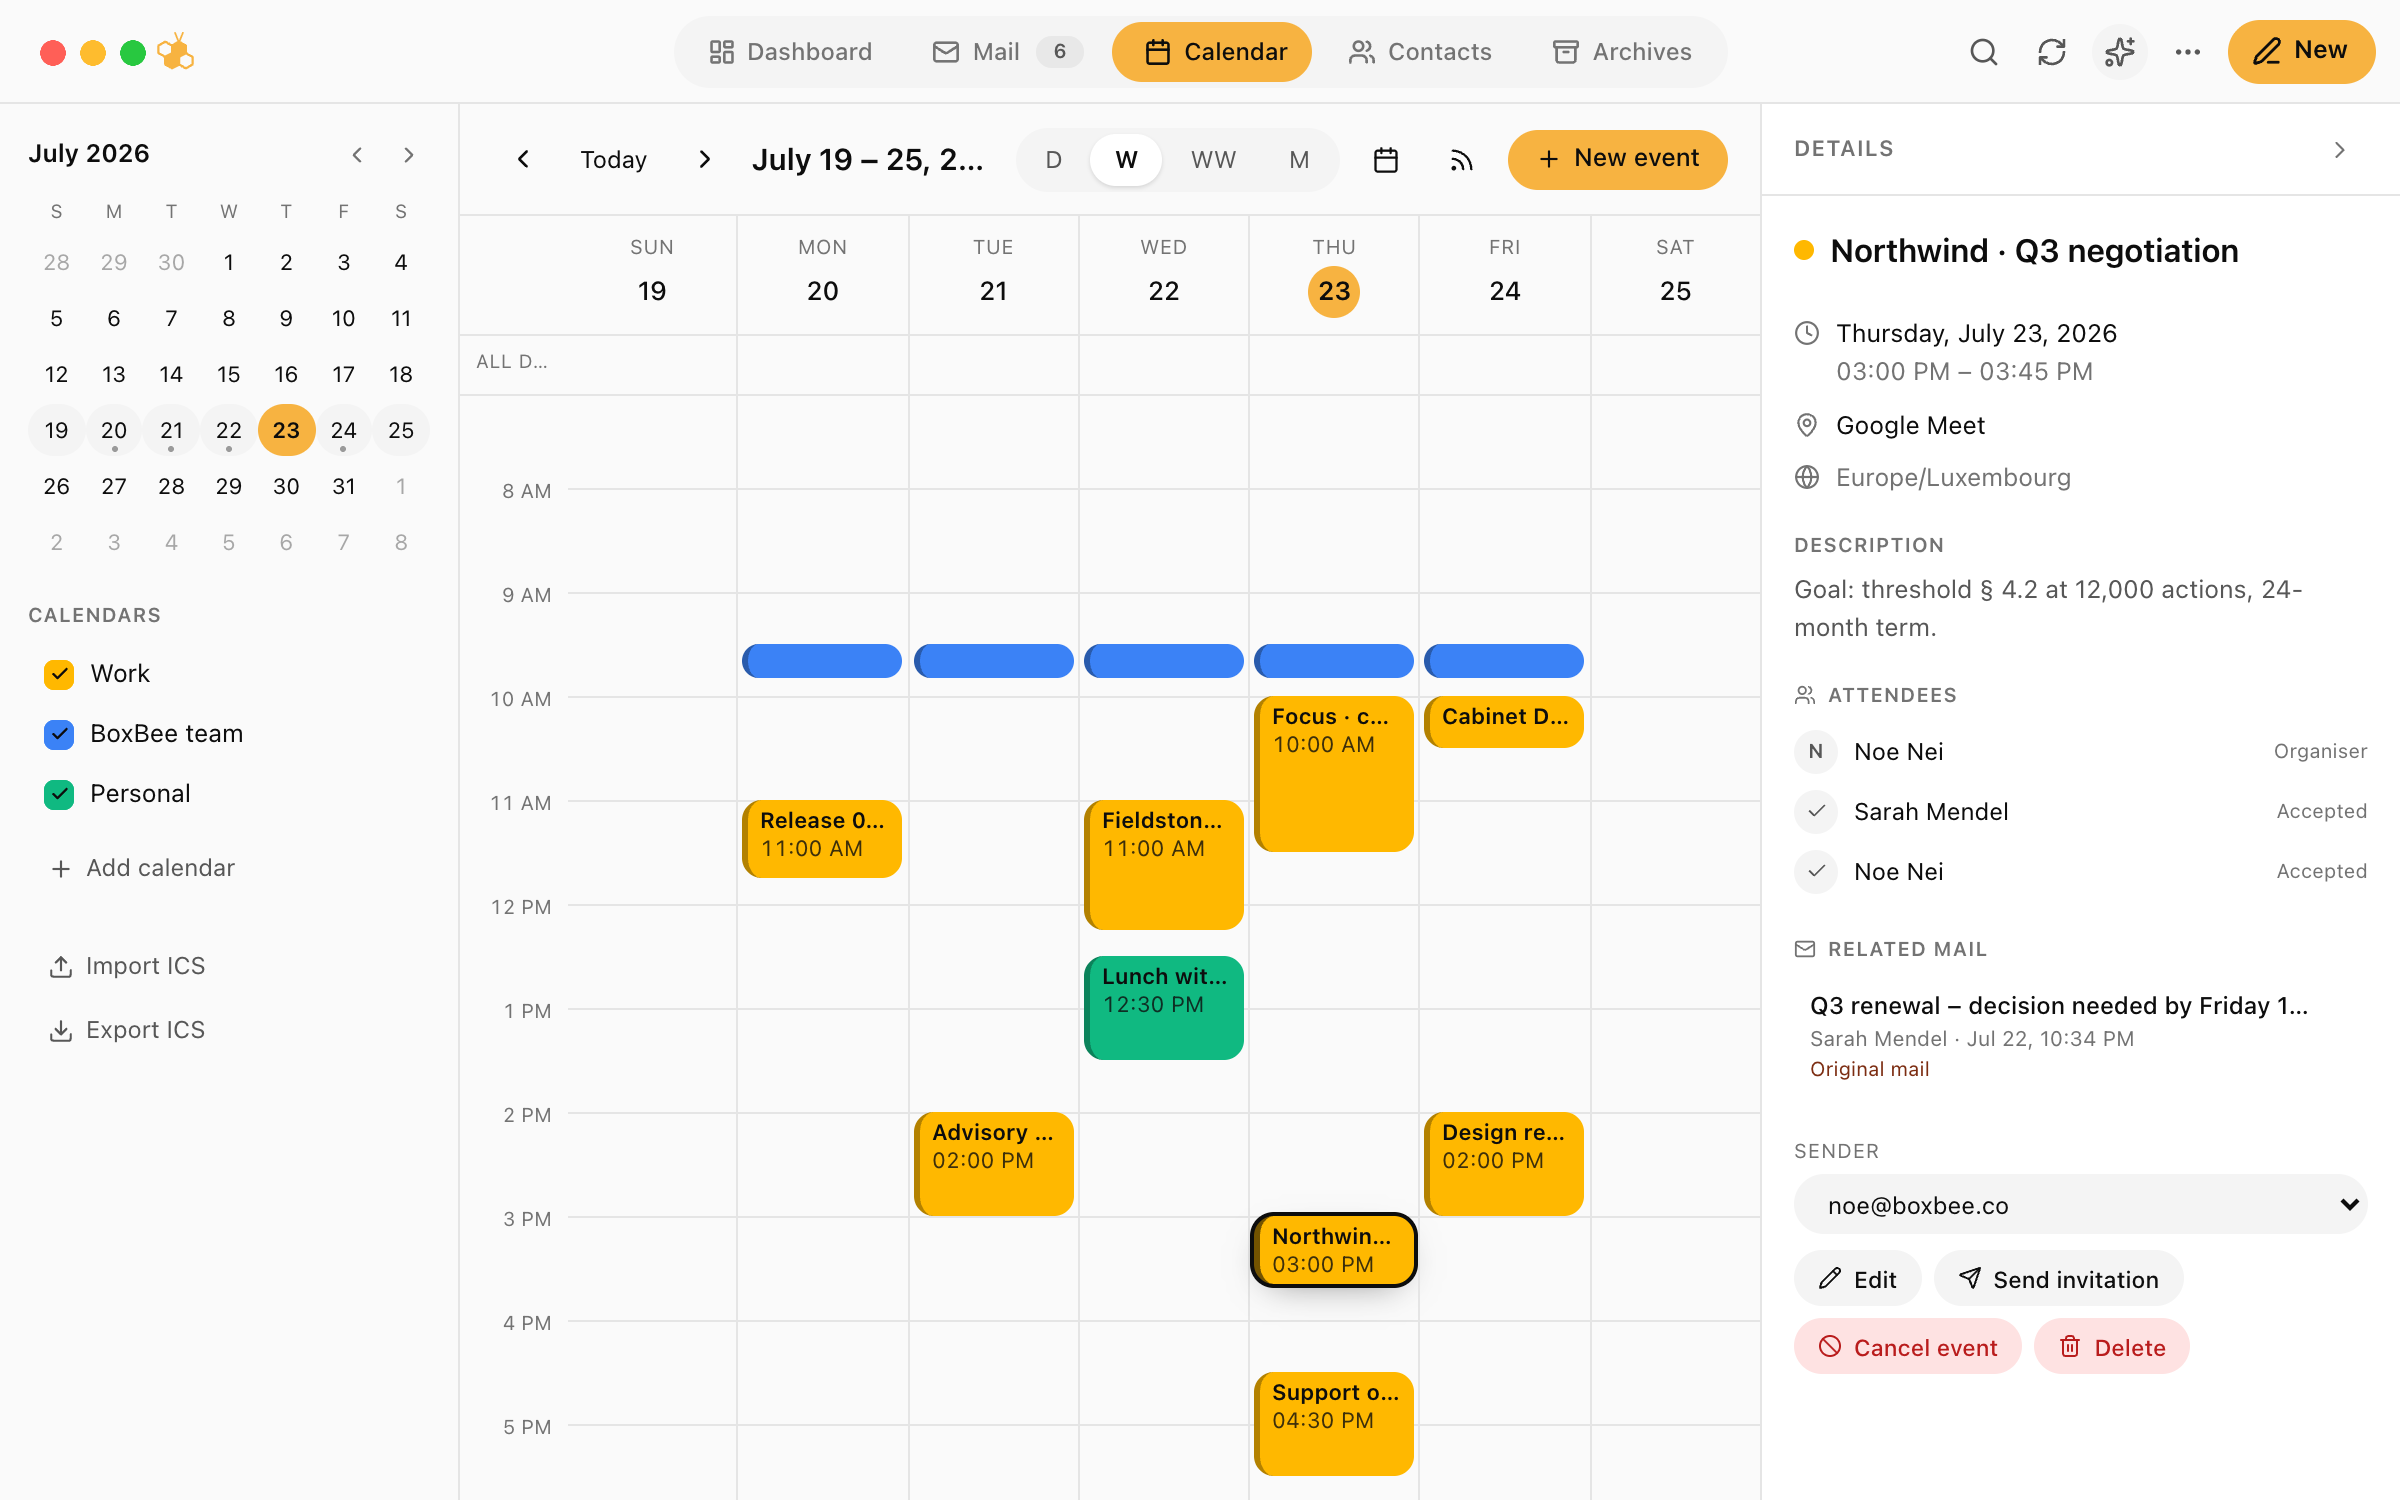Open the Advisory 02:00 PM event
This screenshot has width=2400, height=1500.
[994, 1164]
